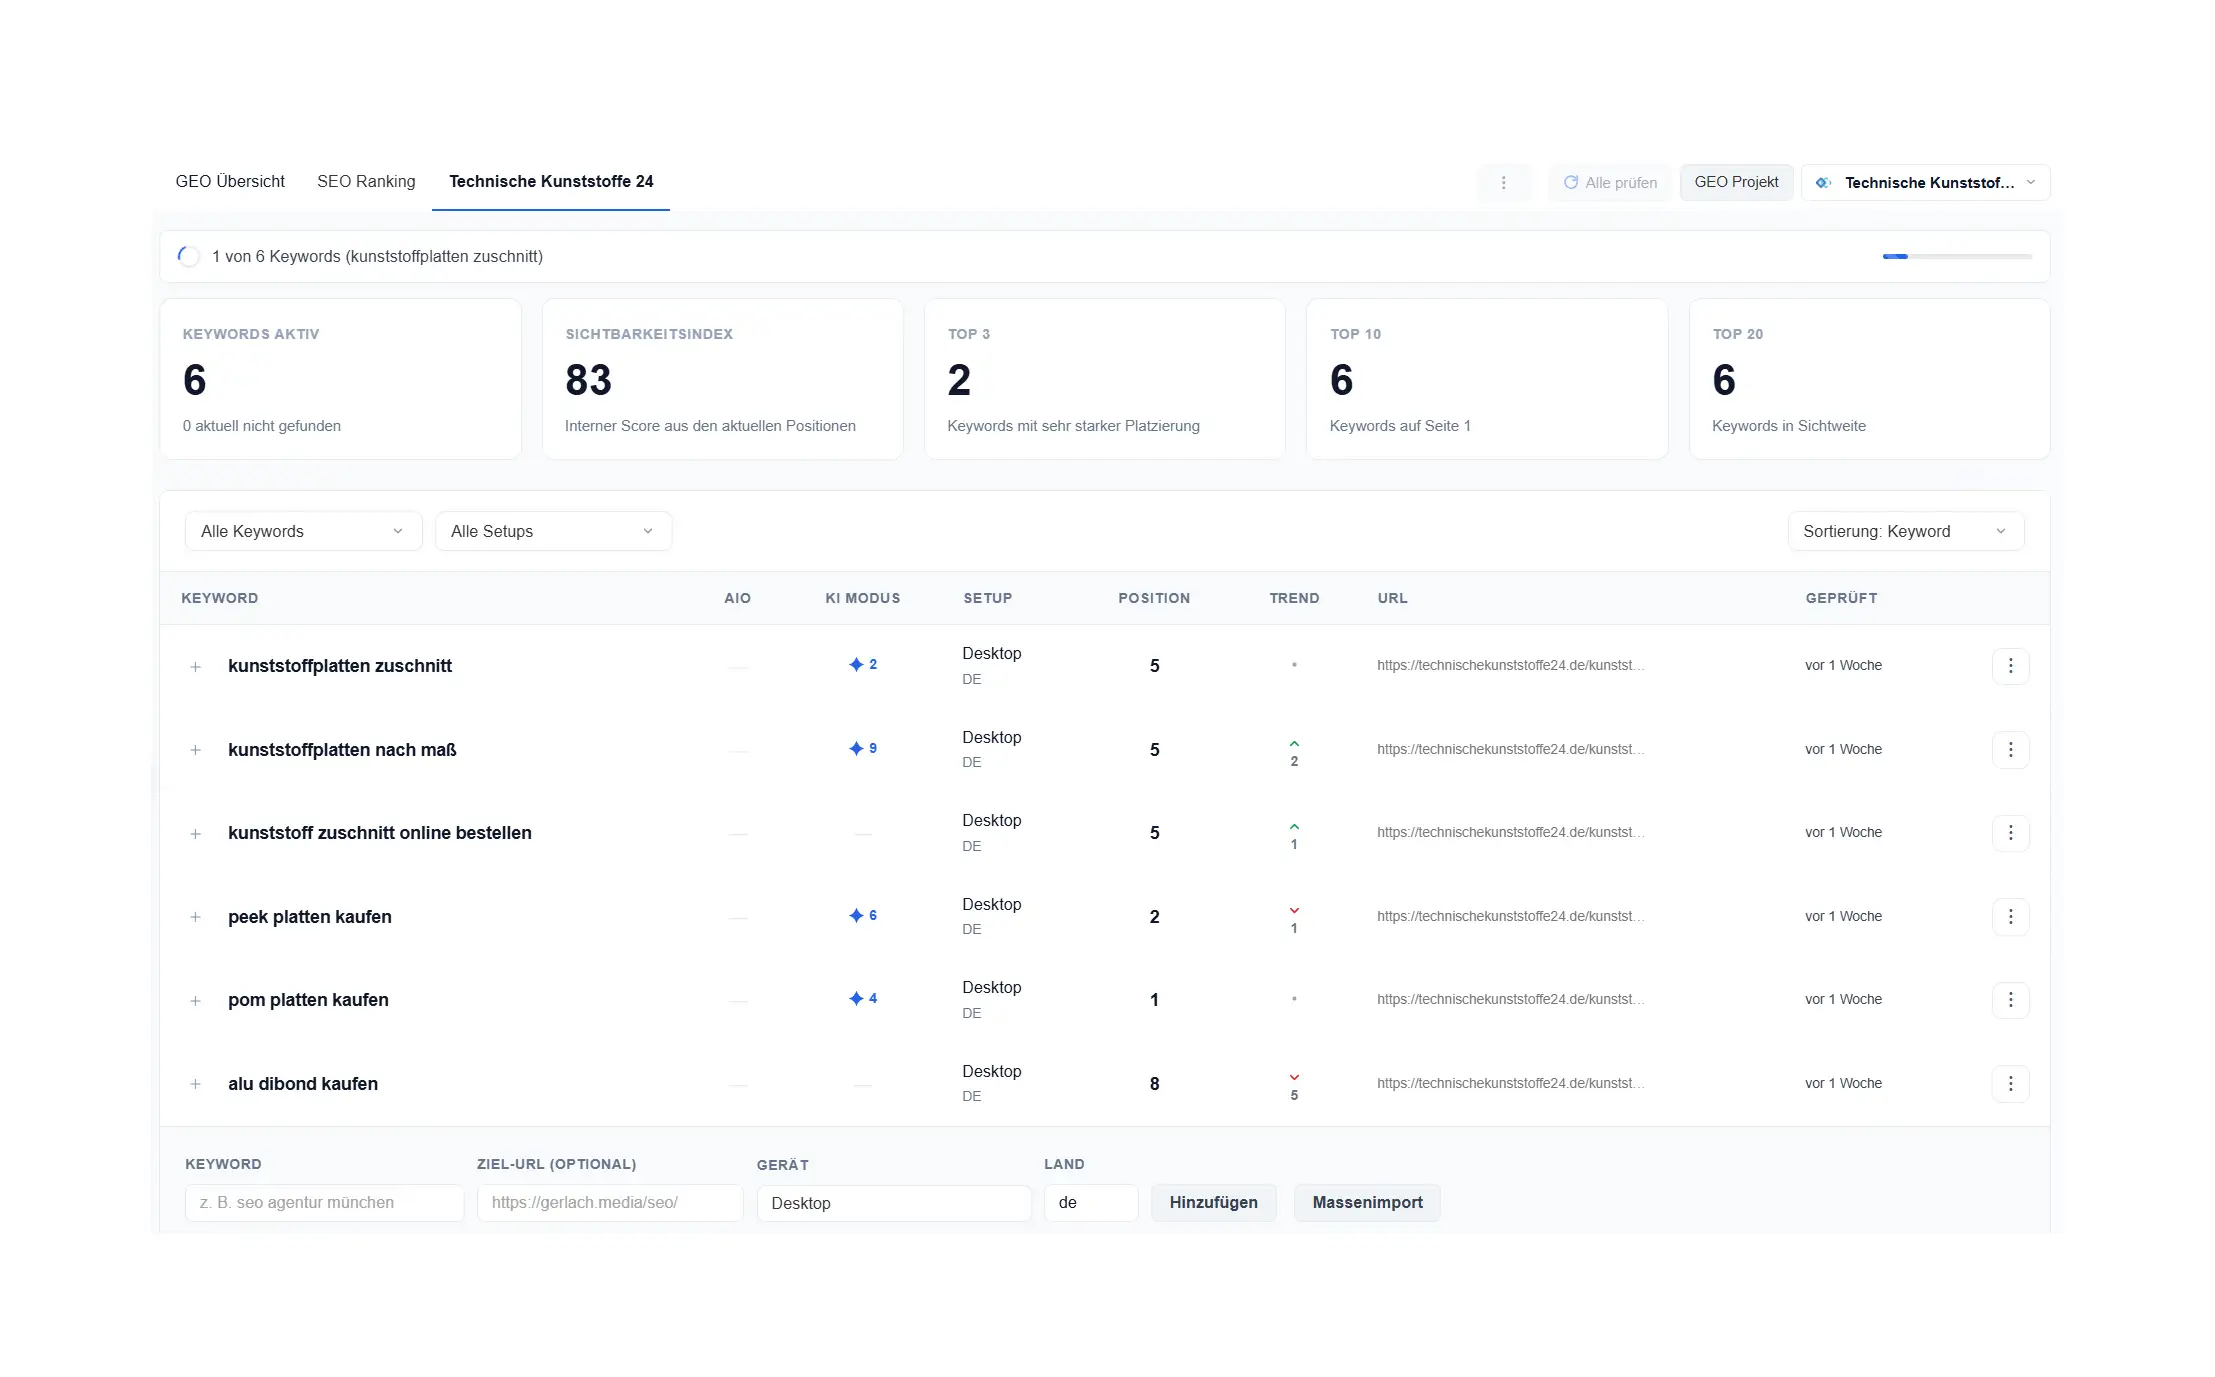Open the Technische Kunststof... project selector
The image size is (2215, 1377).
click(1925, 183)
